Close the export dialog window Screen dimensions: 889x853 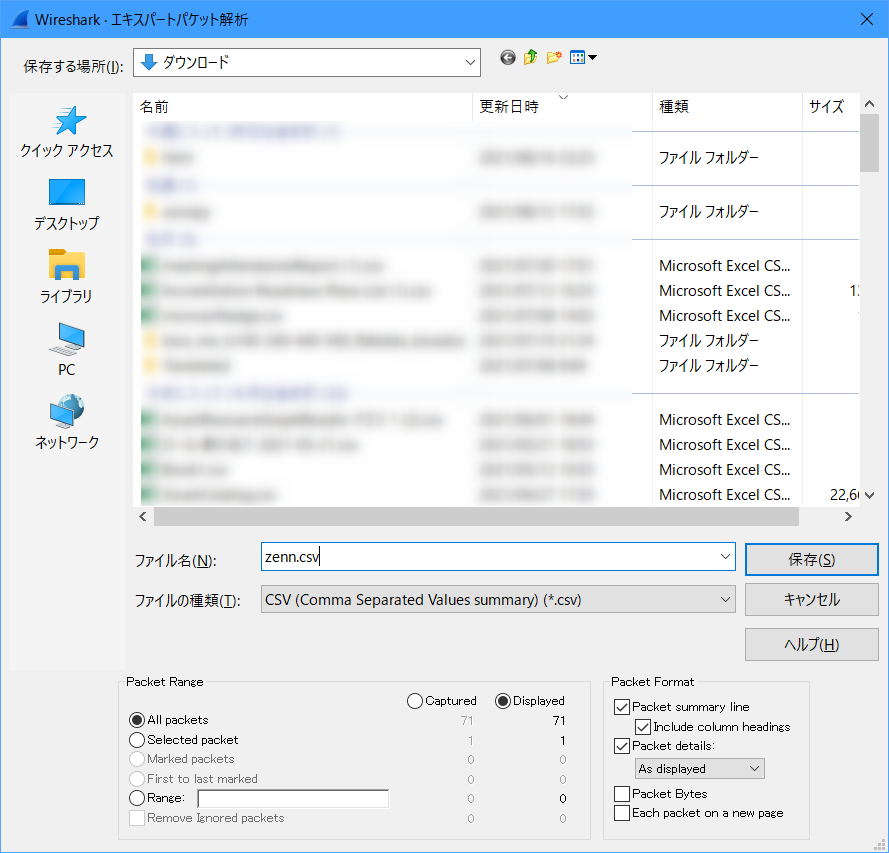pyautogui.click(x=866, y=19)
